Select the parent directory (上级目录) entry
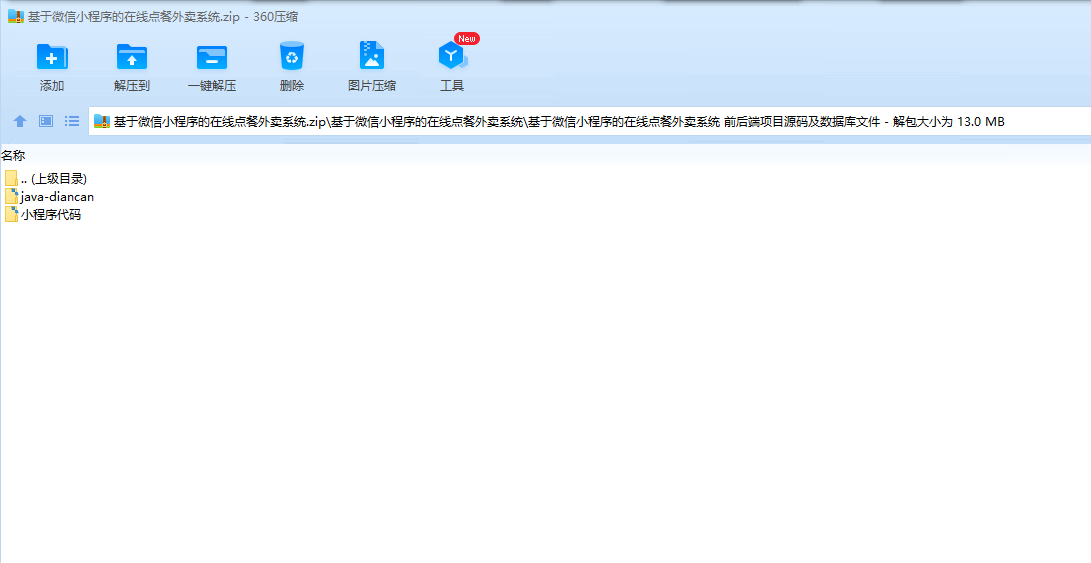The image size is (1091, 563). [x=46, y=179]
